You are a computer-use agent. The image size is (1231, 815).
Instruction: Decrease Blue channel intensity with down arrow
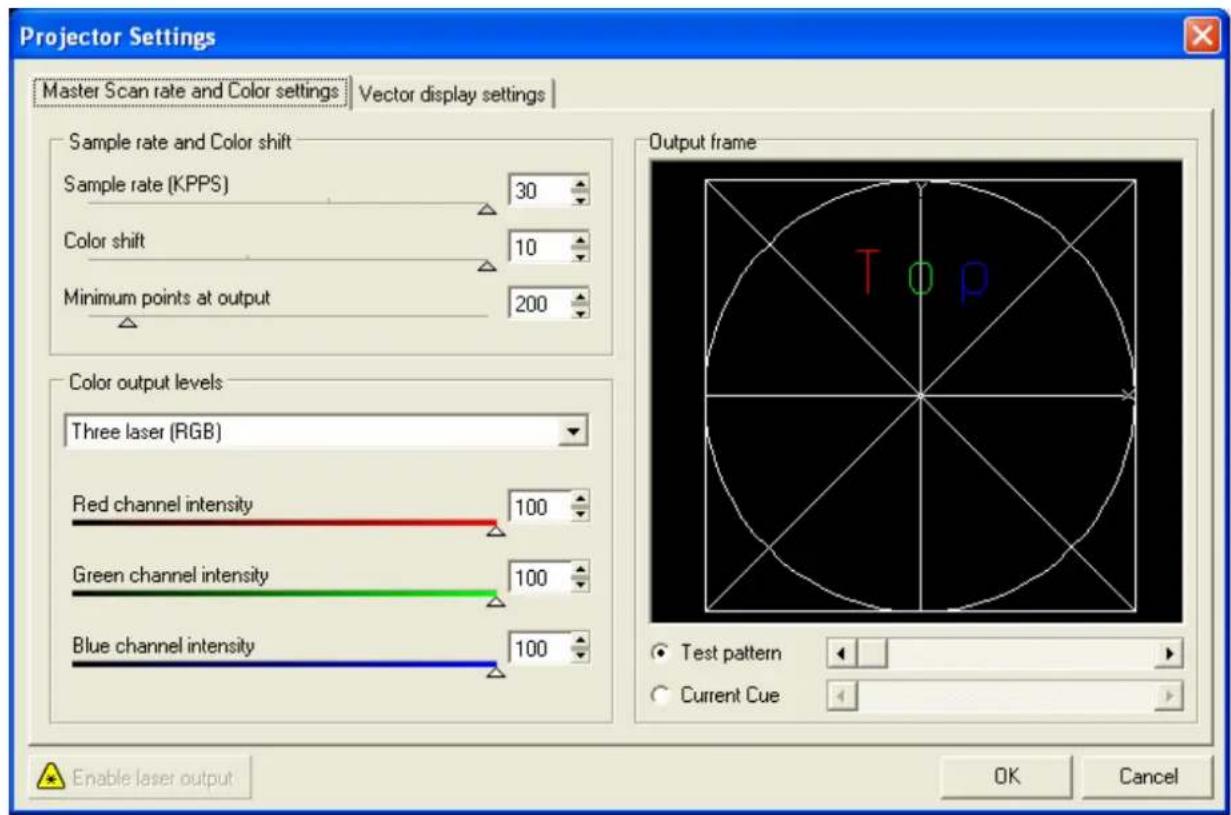tap(580, 656)
